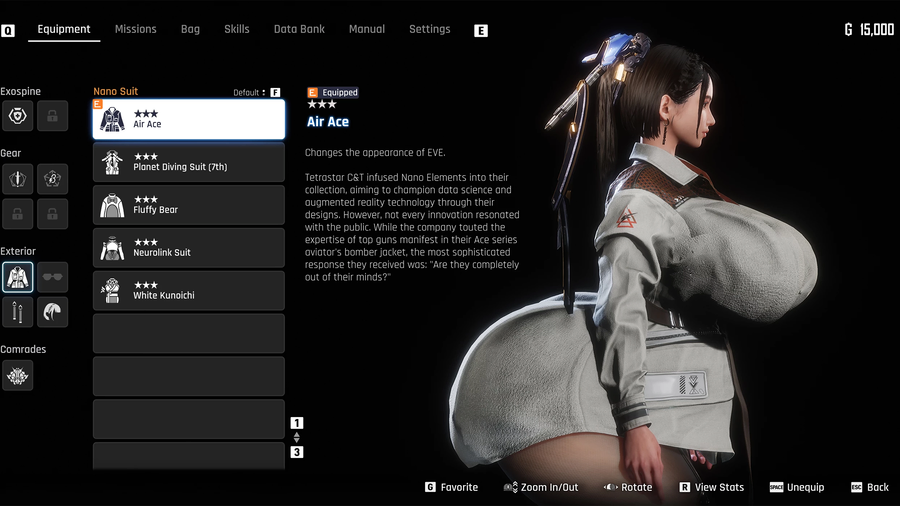Select the equipped Exospine slot icon
Image resolution: width=900 pixels, height=506 pixels.
[17, 116]
